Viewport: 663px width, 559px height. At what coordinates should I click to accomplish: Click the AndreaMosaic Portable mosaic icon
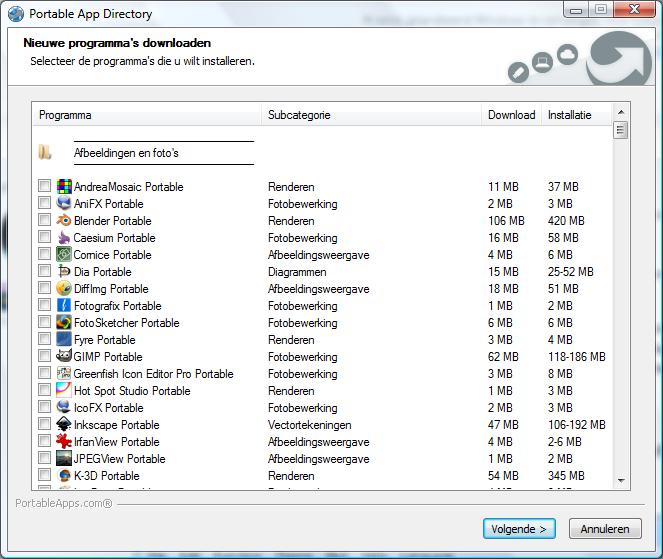[x=64, y=186]
